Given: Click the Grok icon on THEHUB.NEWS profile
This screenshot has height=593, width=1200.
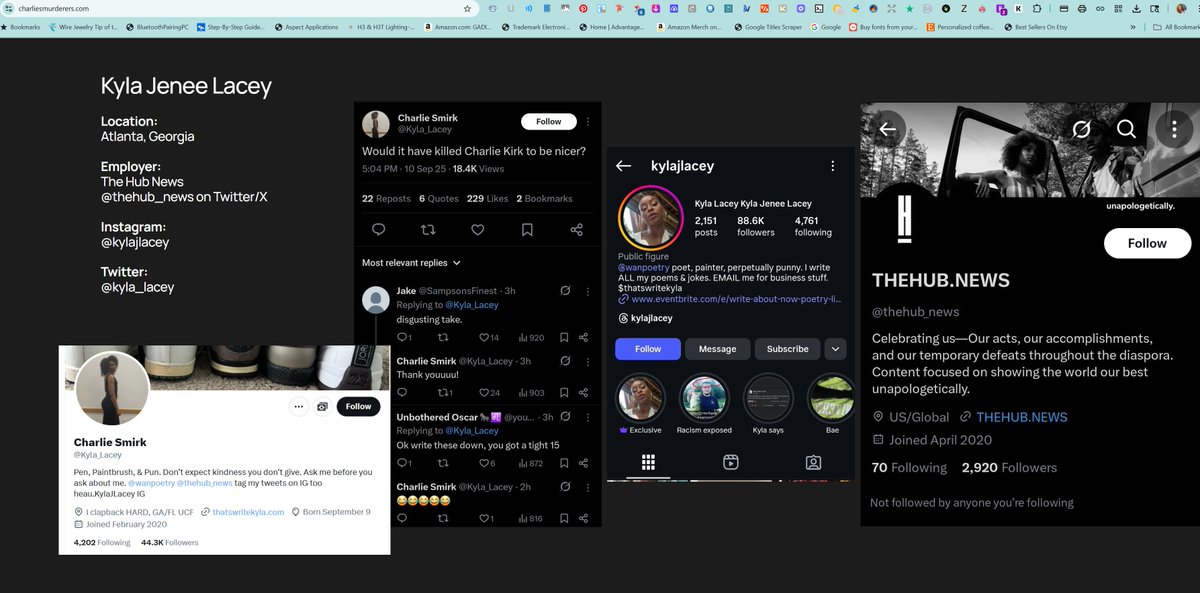Looking at the screenshot, I should 1081,130.
